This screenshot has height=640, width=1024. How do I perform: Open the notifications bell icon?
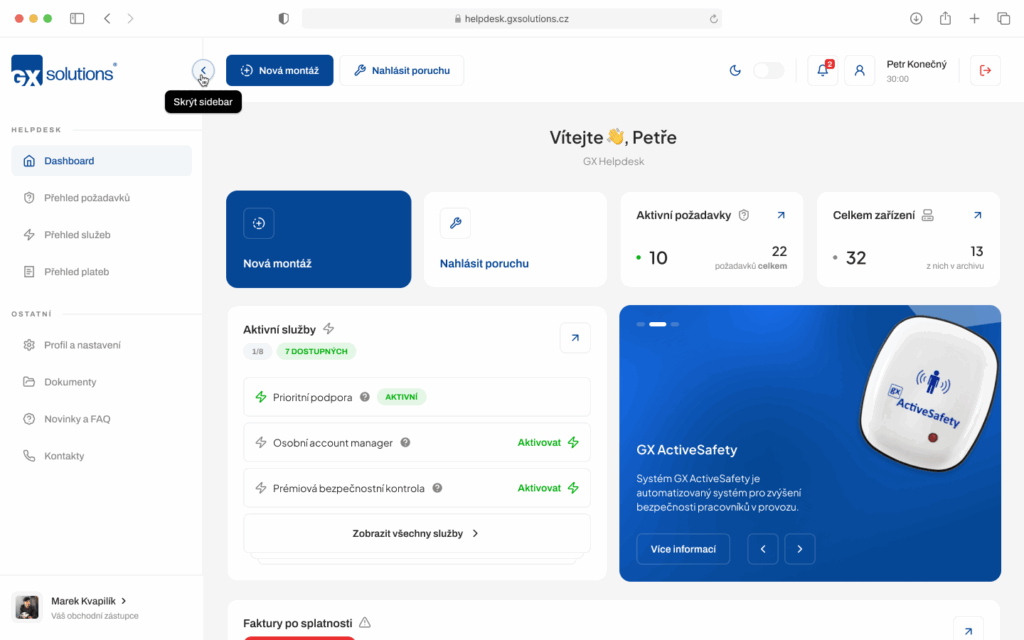click(x=822, y=70)
